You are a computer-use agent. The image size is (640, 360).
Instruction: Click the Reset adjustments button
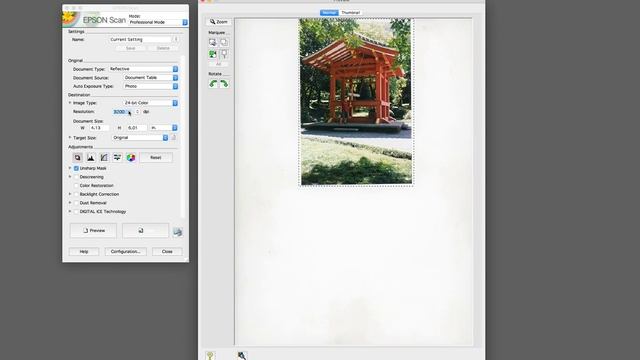click(156, 158)
